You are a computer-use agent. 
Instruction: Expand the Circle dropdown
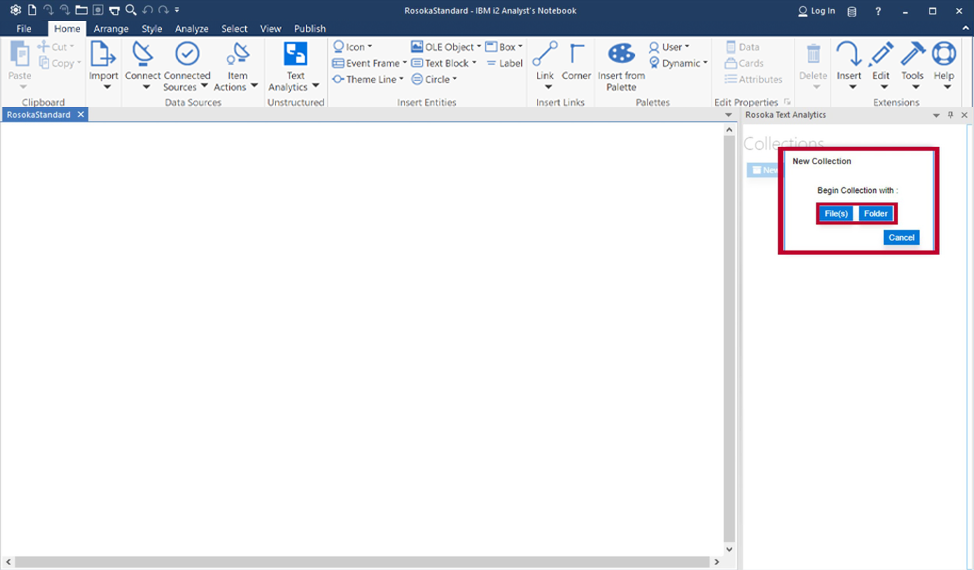455,79
